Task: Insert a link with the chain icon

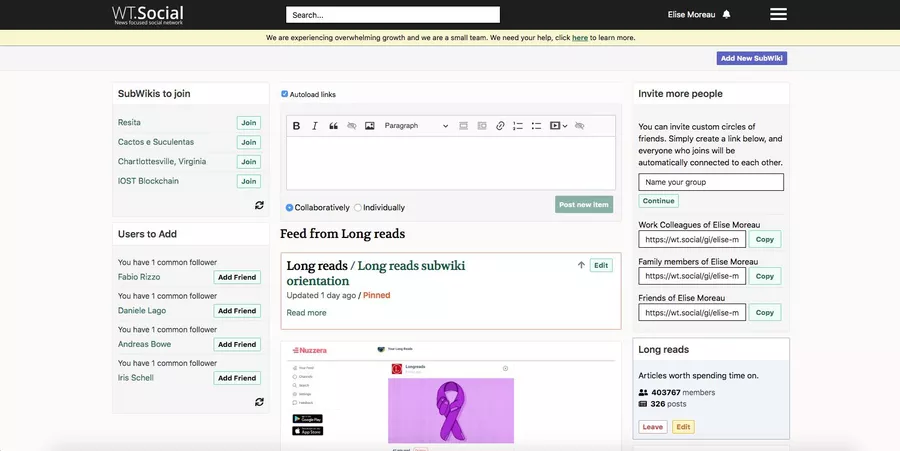Action: pyautogui.click(x=500, y=126)
